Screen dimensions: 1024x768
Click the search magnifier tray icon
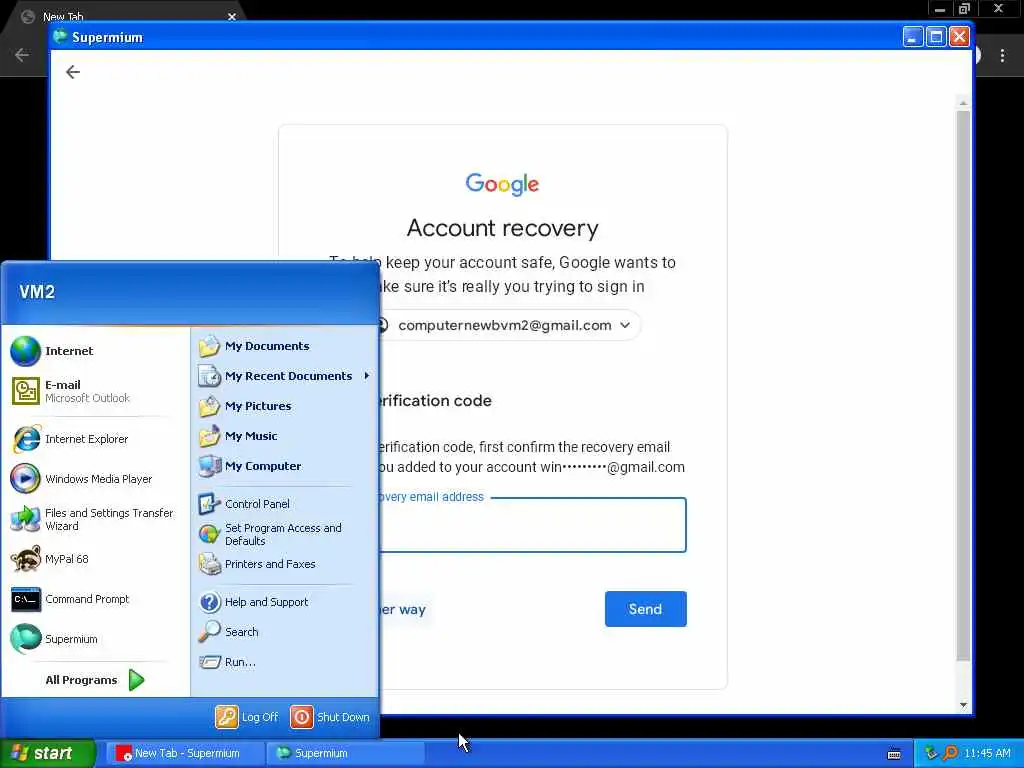pyautogui.click(x=951, y=753)
